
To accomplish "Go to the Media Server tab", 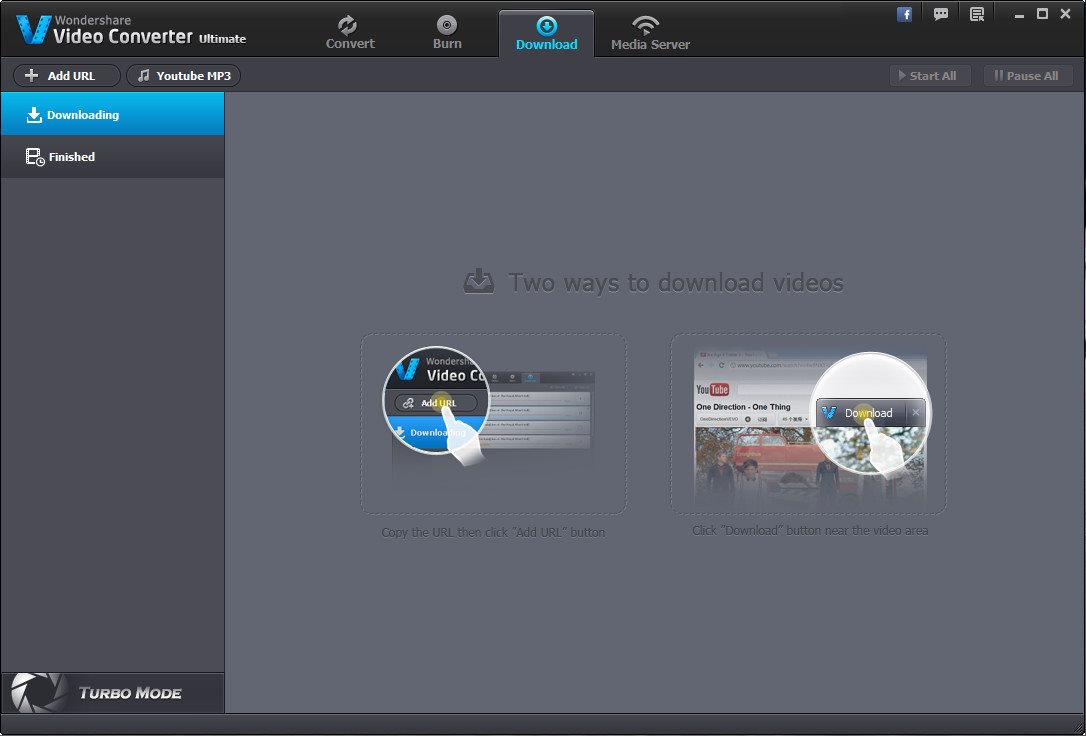I will point(650,33).
